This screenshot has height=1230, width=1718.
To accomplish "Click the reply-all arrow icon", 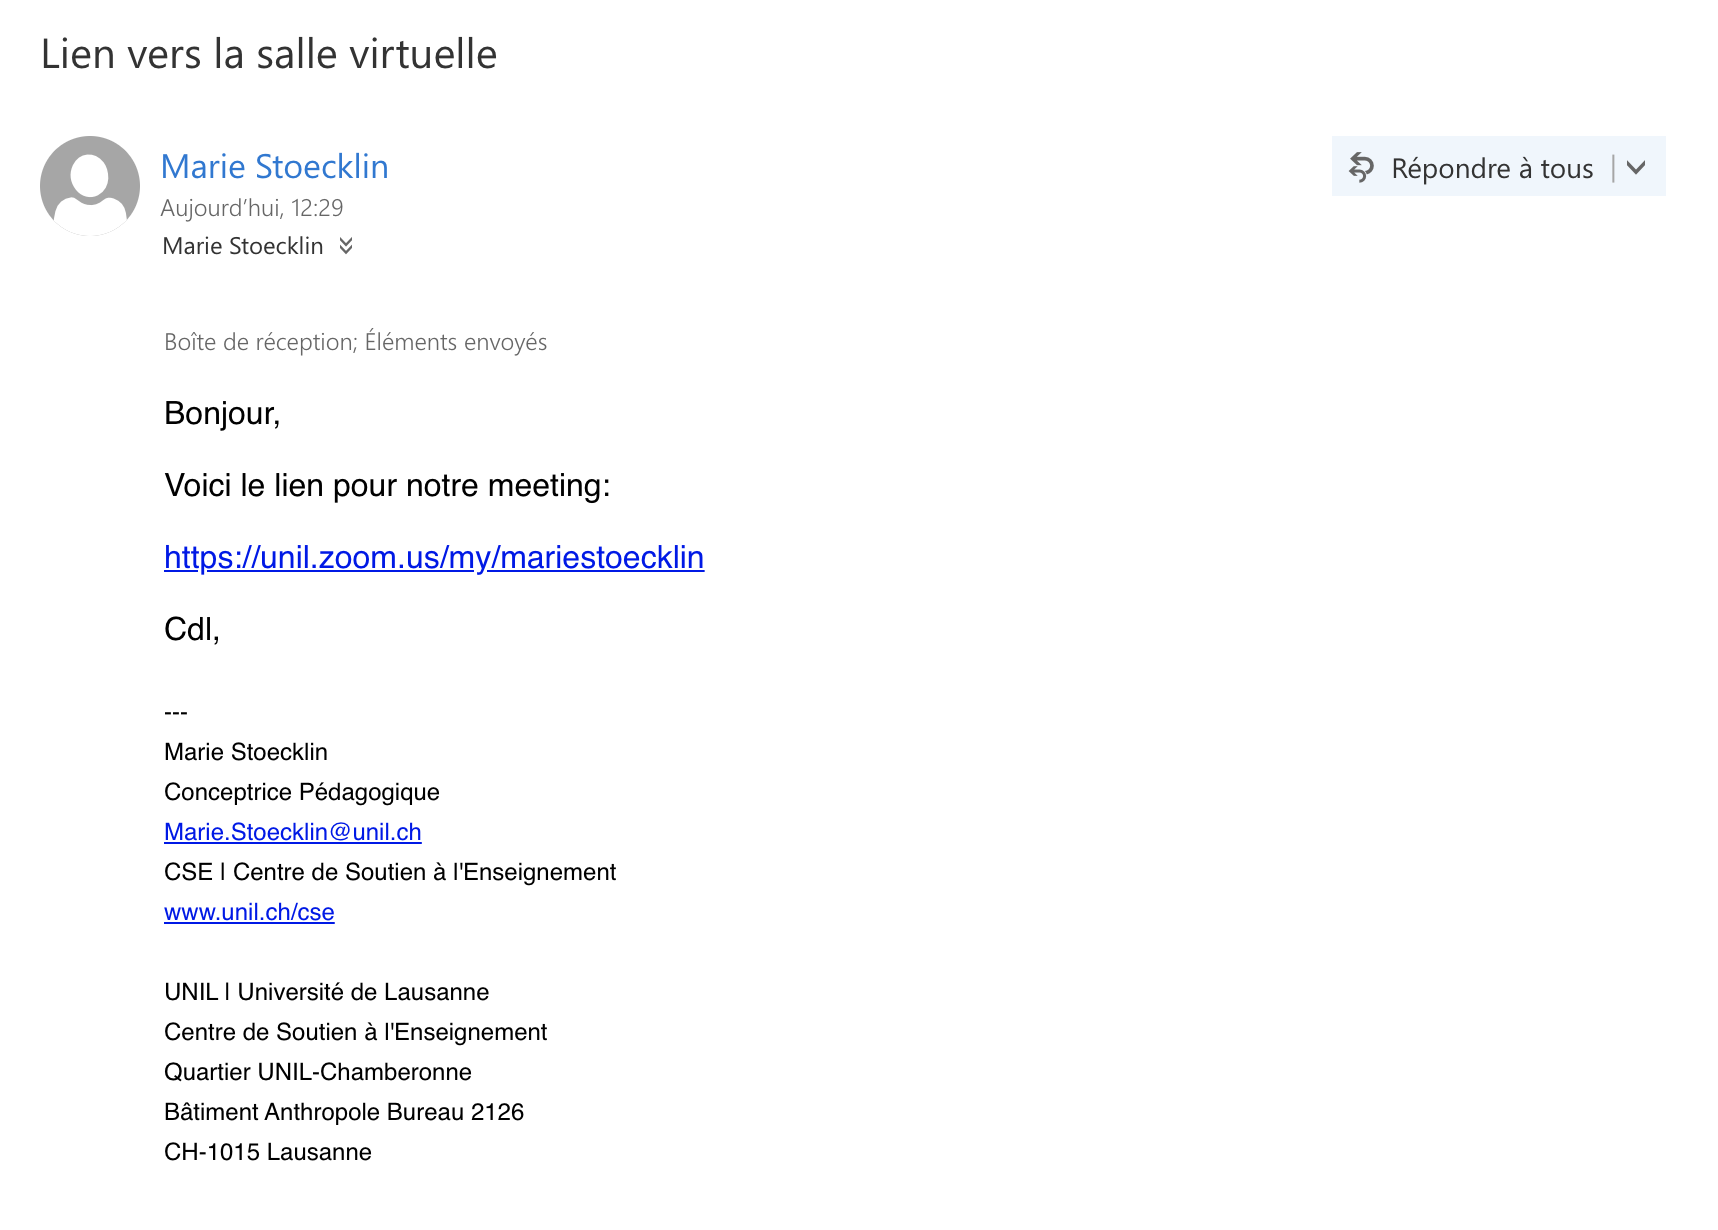I will [x=1361, y=167].
